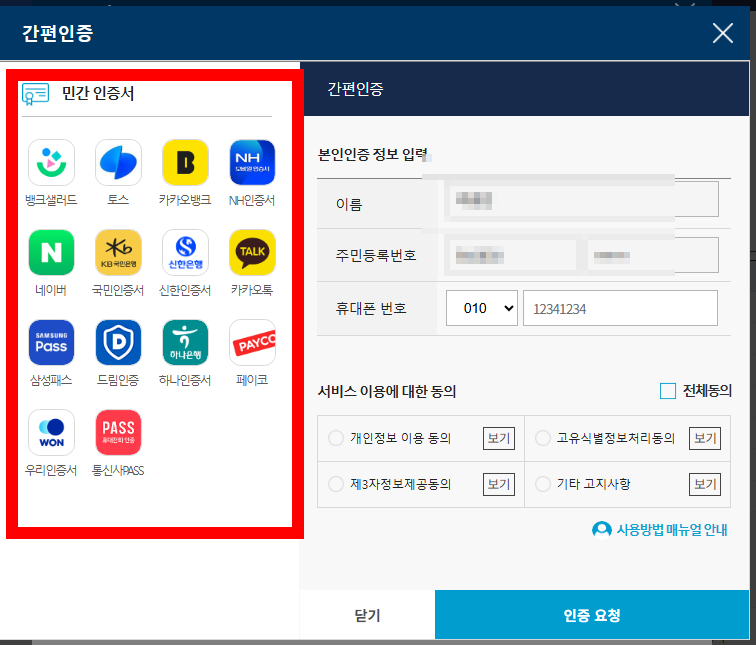Choose the 네이버 certificate icon
The height and width of the screenshot is (645, 756).
(x=51, y=252)
